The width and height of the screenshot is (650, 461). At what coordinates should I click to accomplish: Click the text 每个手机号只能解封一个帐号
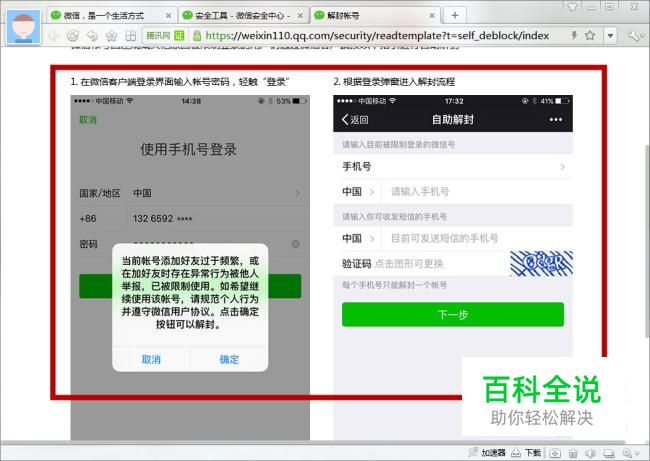[394, 285]
